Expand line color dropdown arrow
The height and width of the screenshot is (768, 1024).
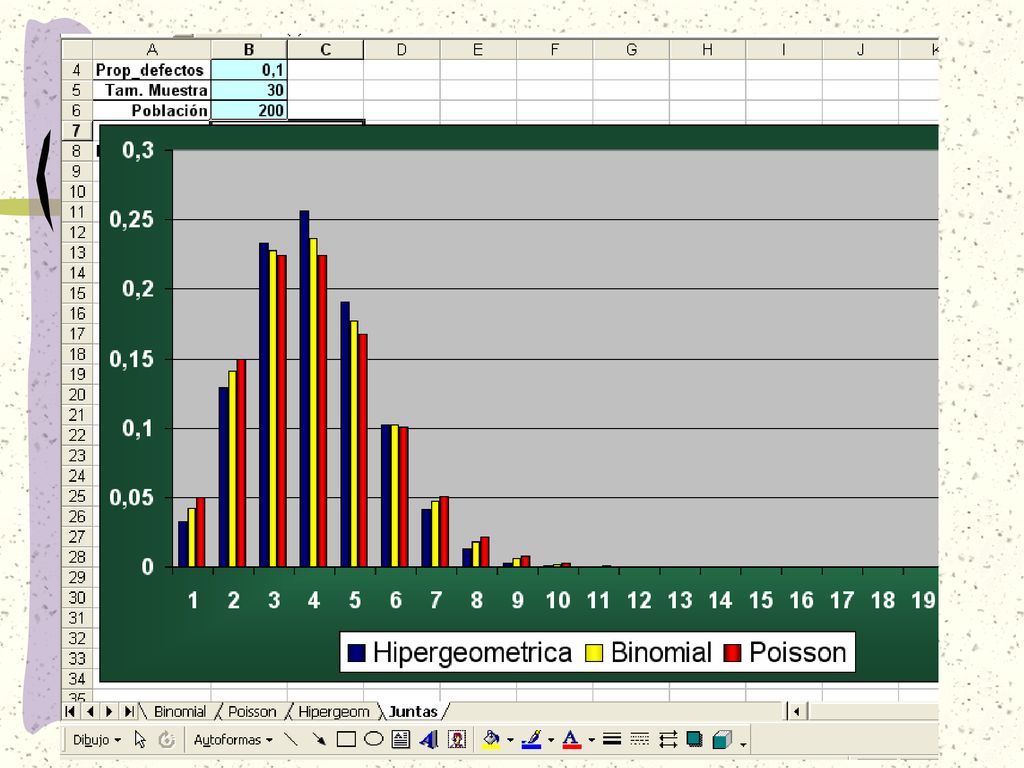551,740
